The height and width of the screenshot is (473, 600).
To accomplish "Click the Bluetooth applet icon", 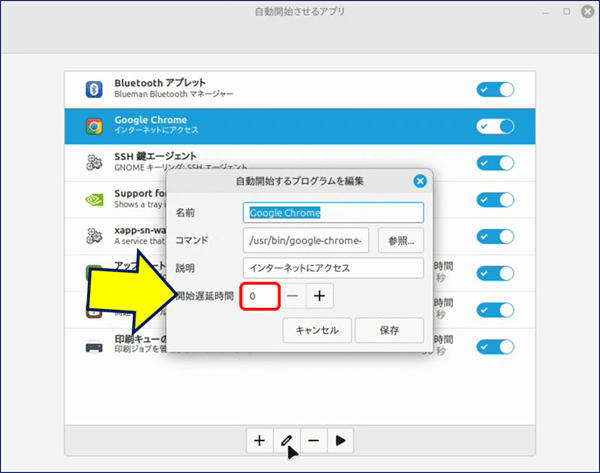I will [94, 90].
